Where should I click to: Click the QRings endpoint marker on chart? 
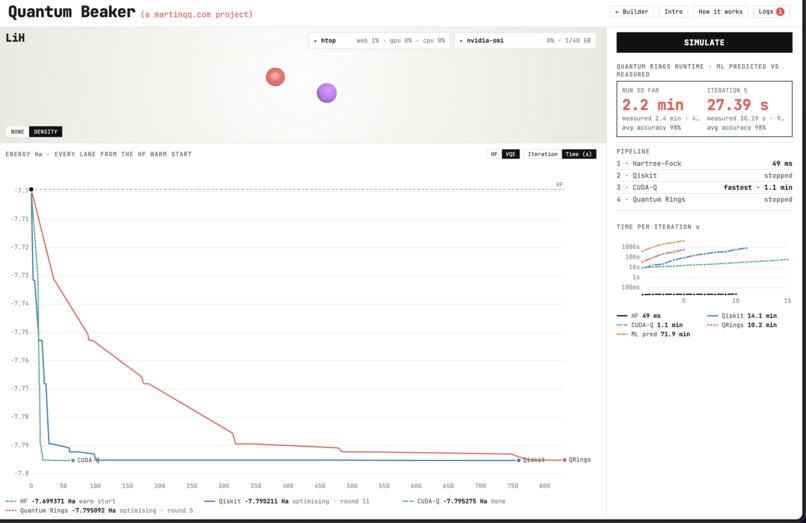564,460
